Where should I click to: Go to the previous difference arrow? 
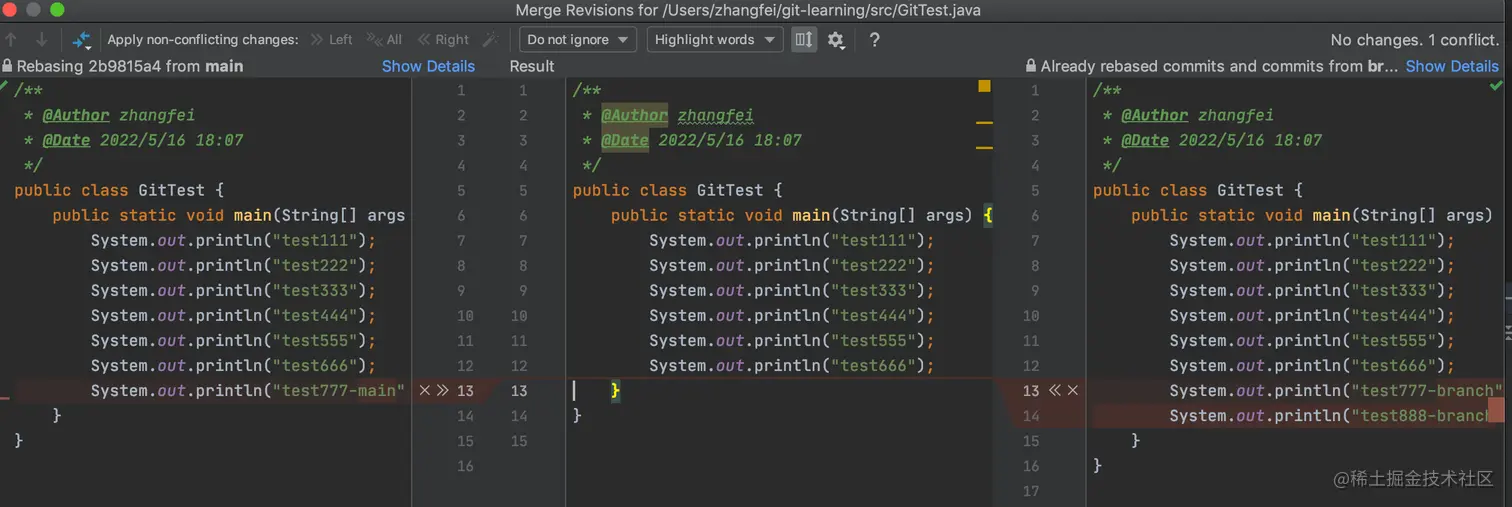click(x=11, y=40)
